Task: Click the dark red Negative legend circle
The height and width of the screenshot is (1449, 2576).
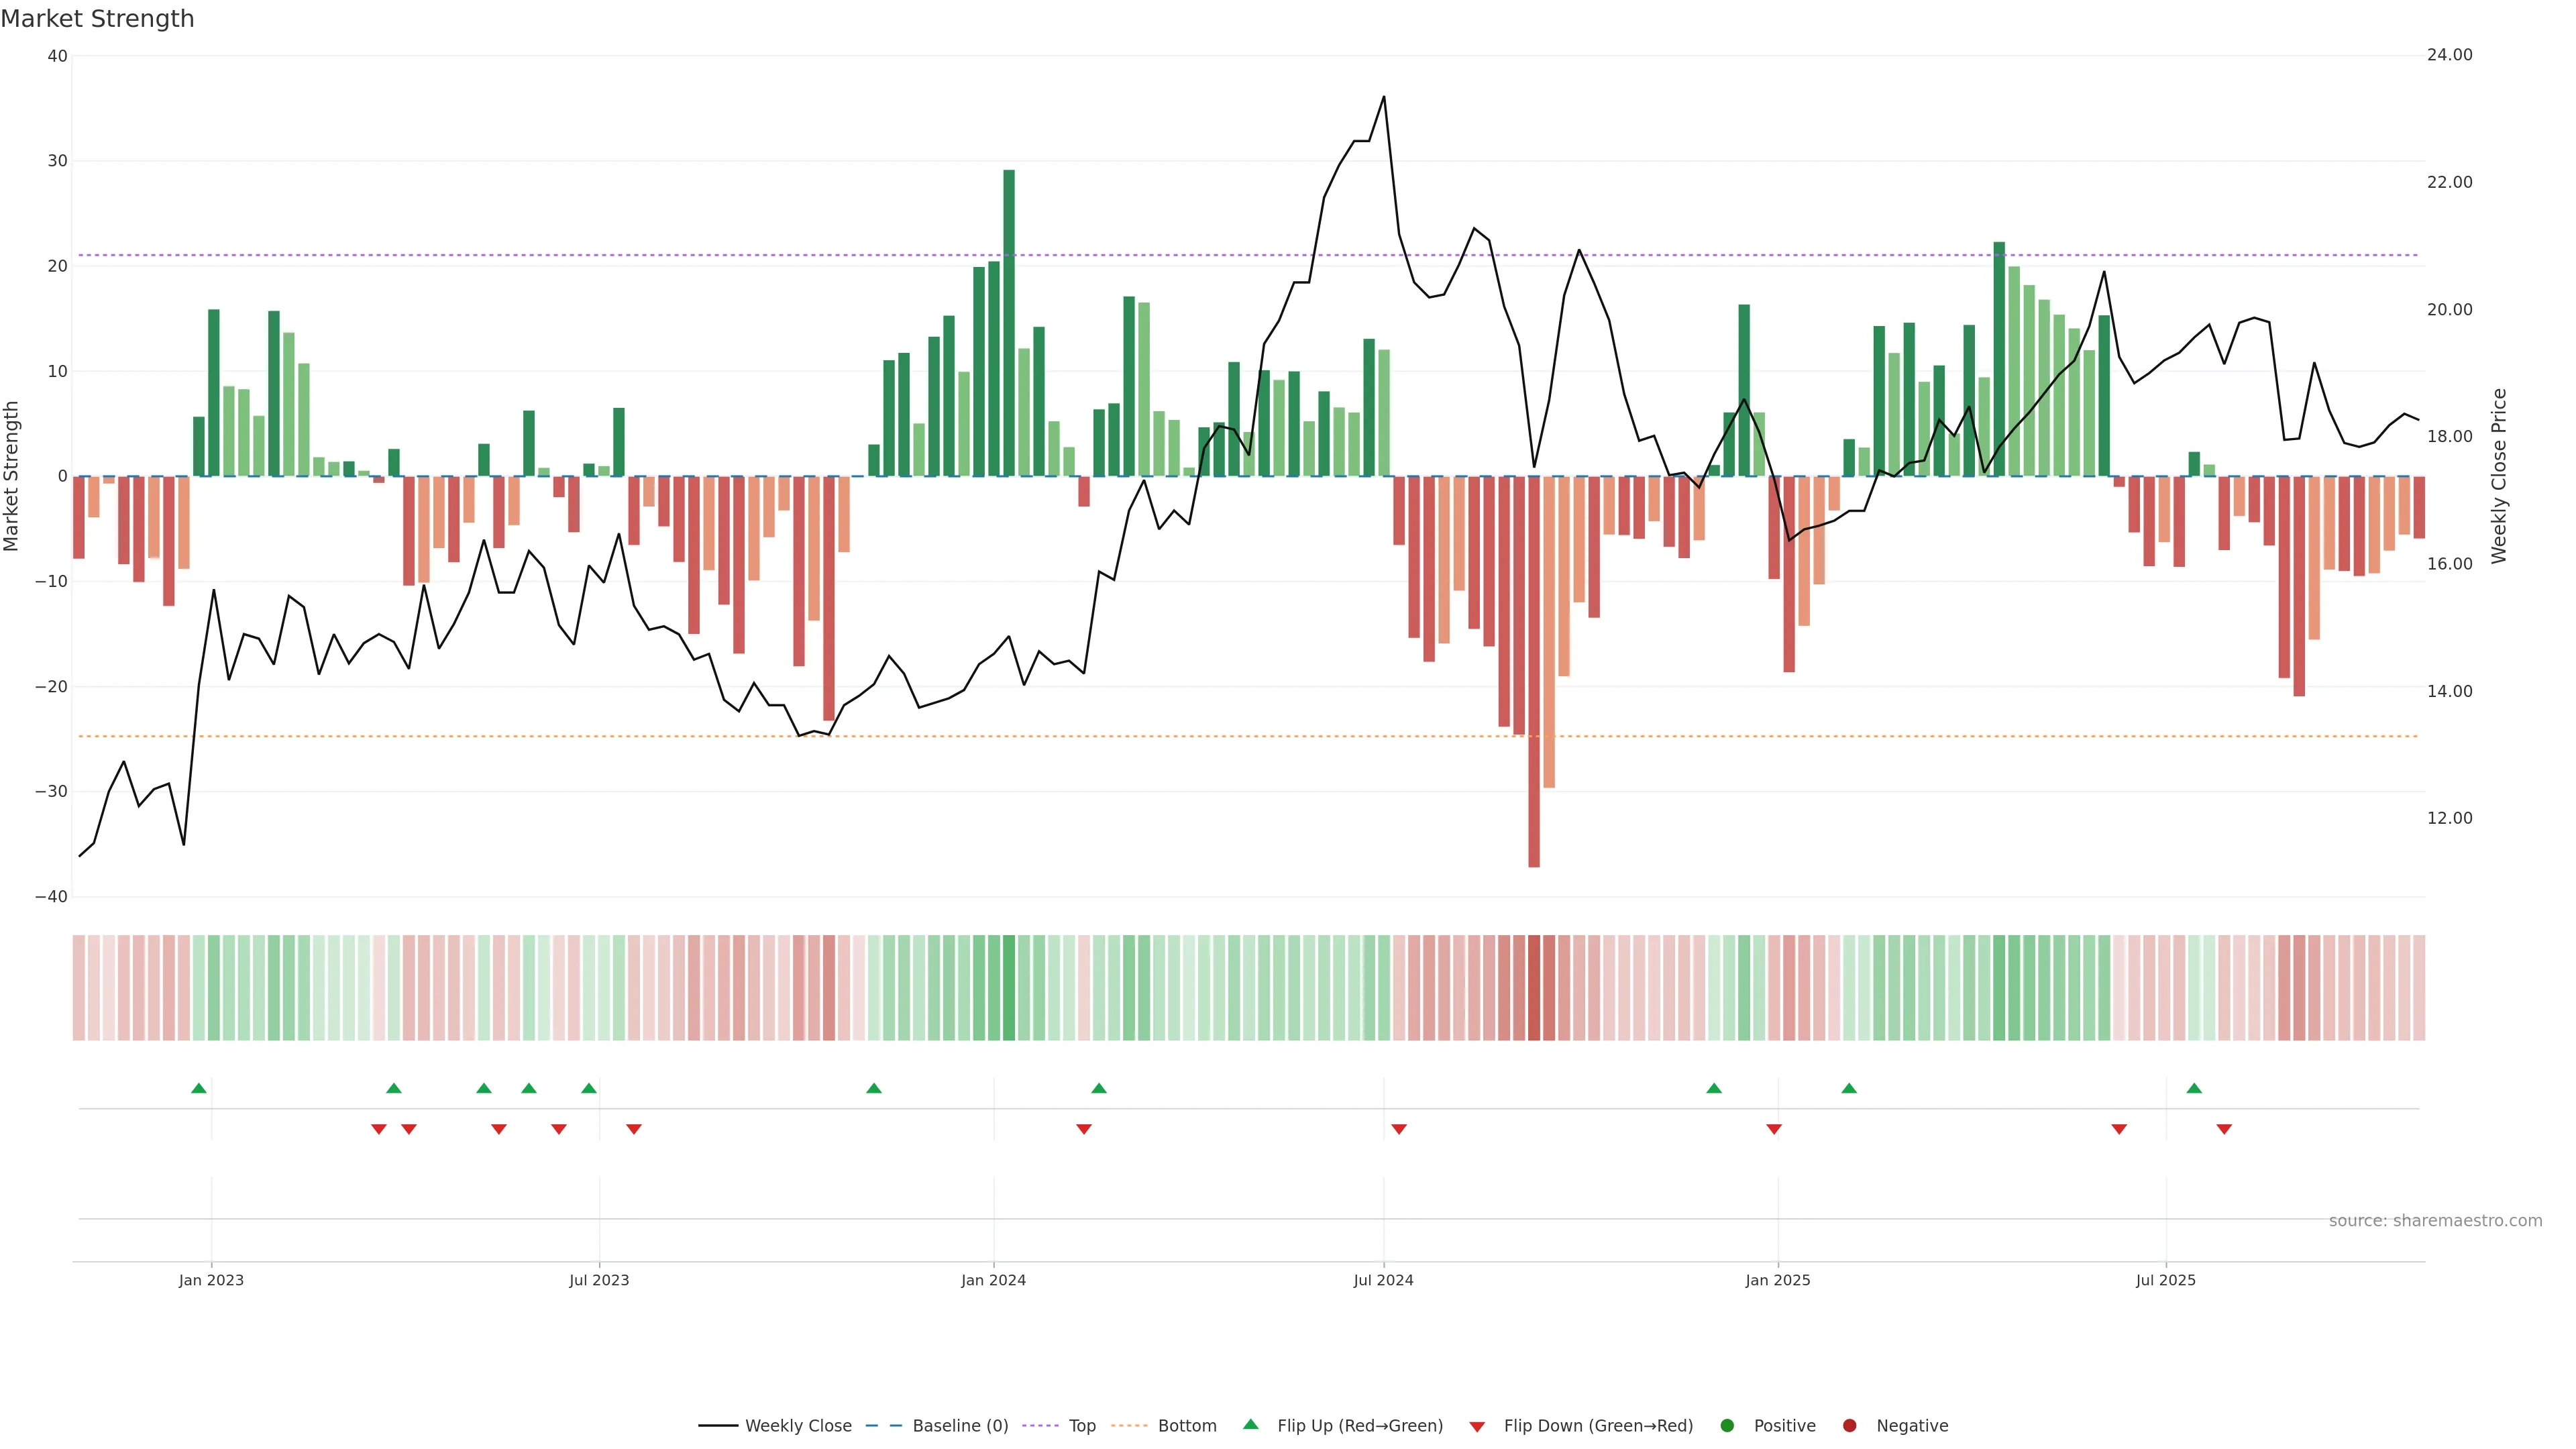Action: (1849, 1426)
